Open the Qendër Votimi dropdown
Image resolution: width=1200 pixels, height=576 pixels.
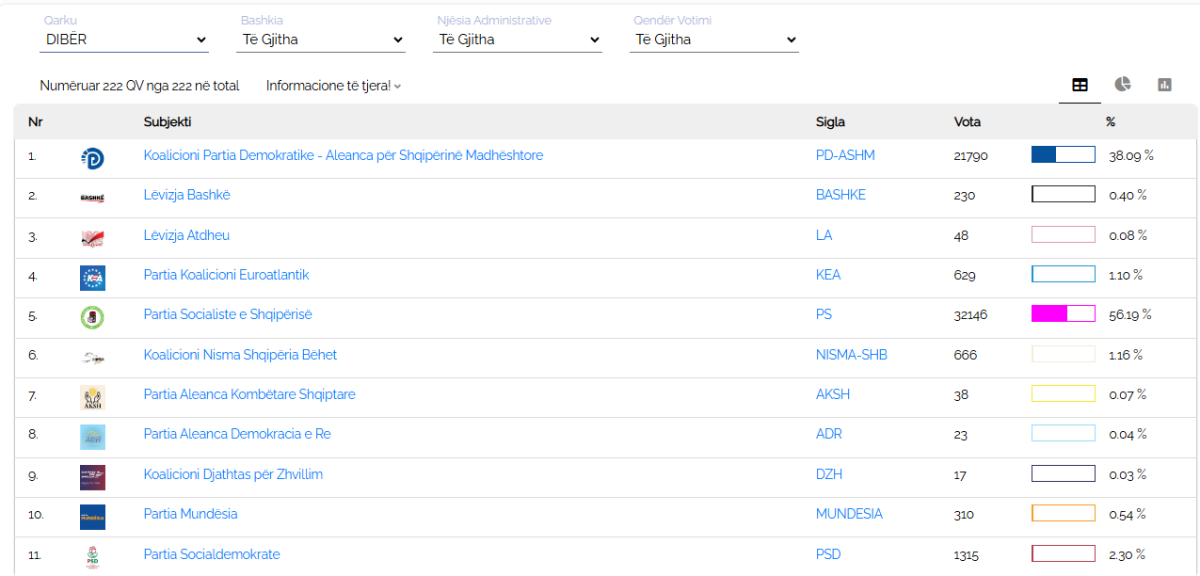tap(715, 40)
